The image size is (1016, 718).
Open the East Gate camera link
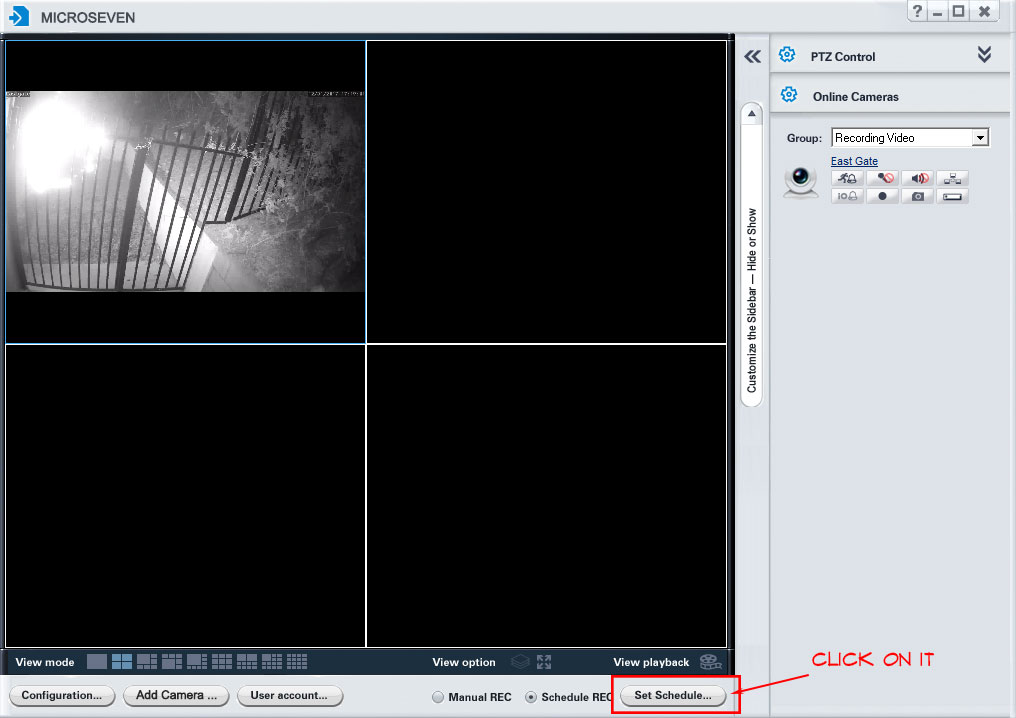click(x=854, y=161)
